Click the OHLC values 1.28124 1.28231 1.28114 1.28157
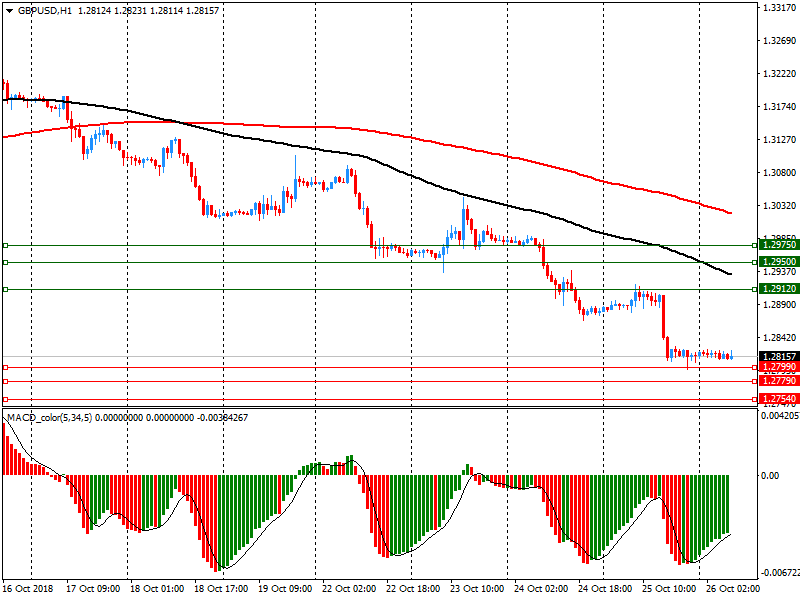 pyautogui.click(x=148, y=11)
